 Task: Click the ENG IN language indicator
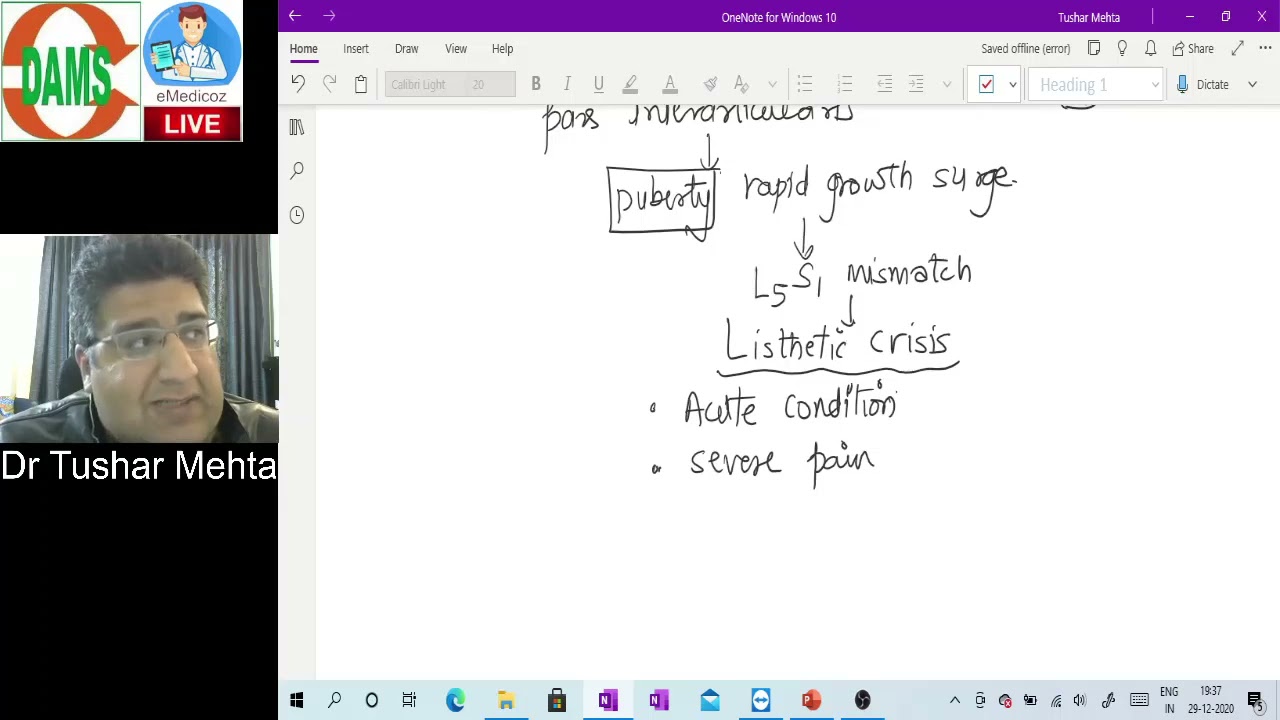click(1169, 701)
